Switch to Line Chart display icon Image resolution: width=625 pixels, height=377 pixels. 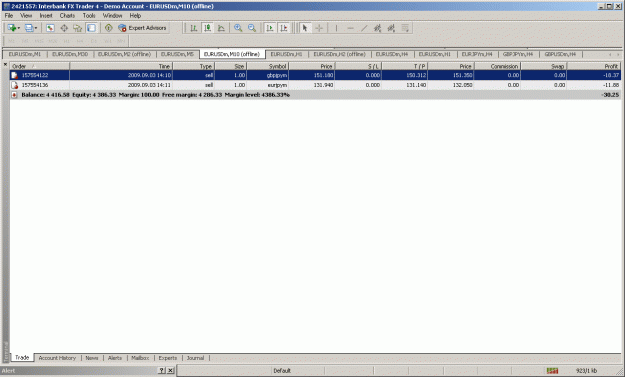(221, 28)
